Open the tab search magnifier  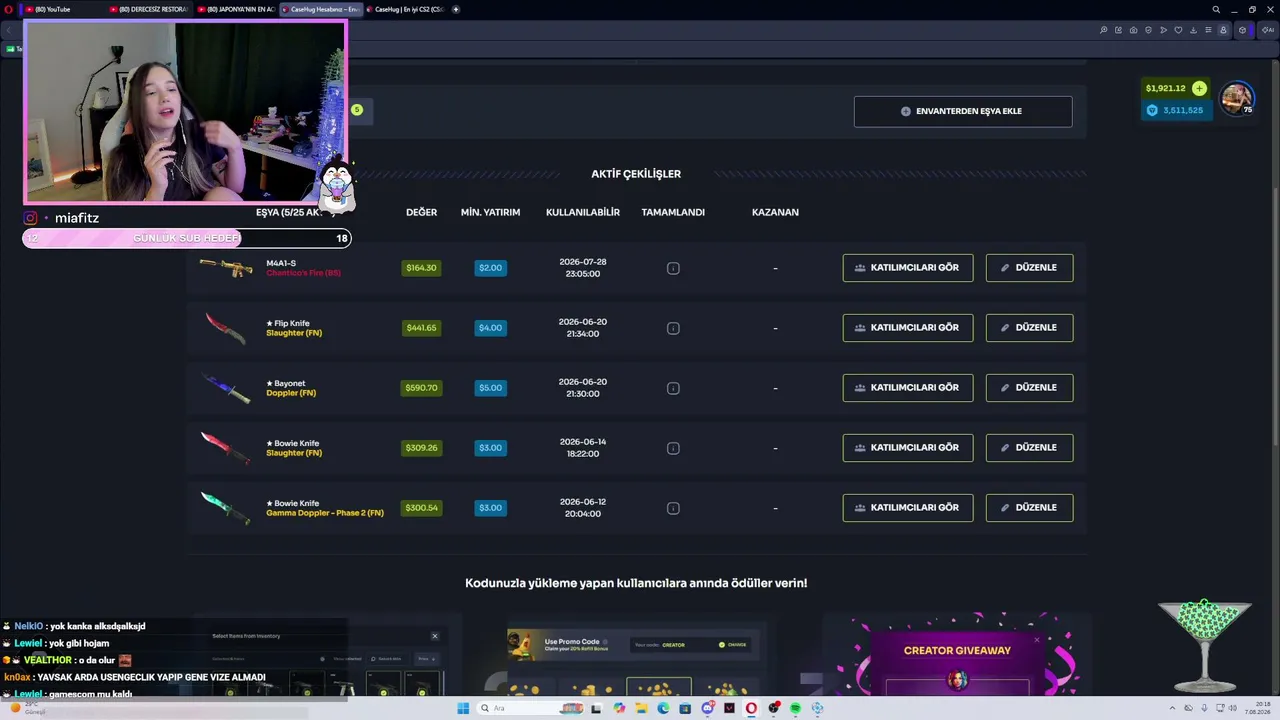coord(1216,9)
